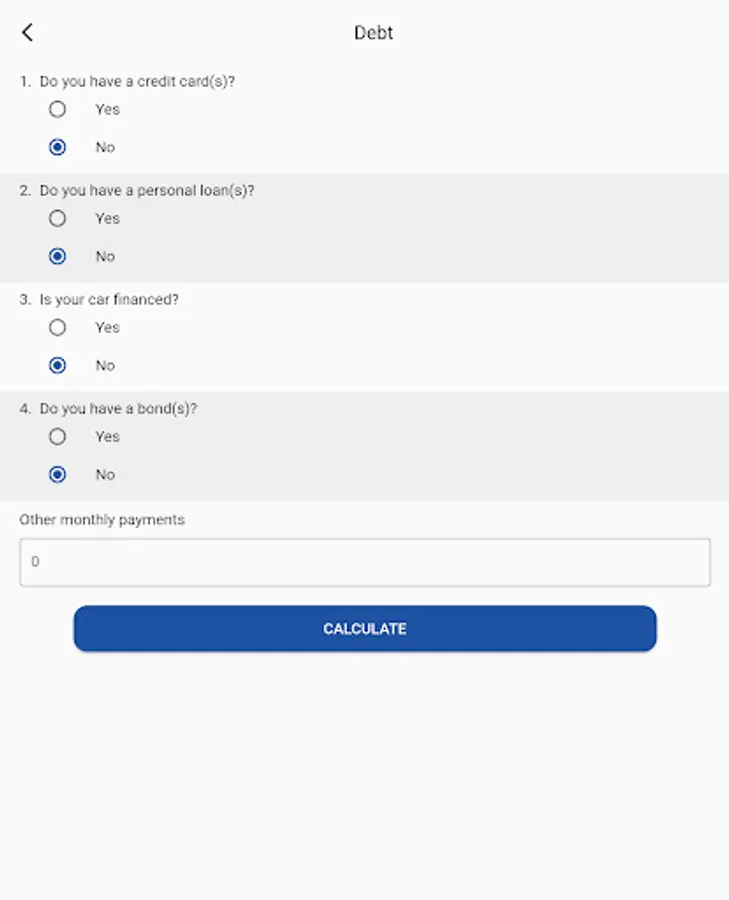Image resolution: width=729 pixels, height=900 pixels.
Task: Tap the "Yes" label text under credit card question
Action: (107, 109)
